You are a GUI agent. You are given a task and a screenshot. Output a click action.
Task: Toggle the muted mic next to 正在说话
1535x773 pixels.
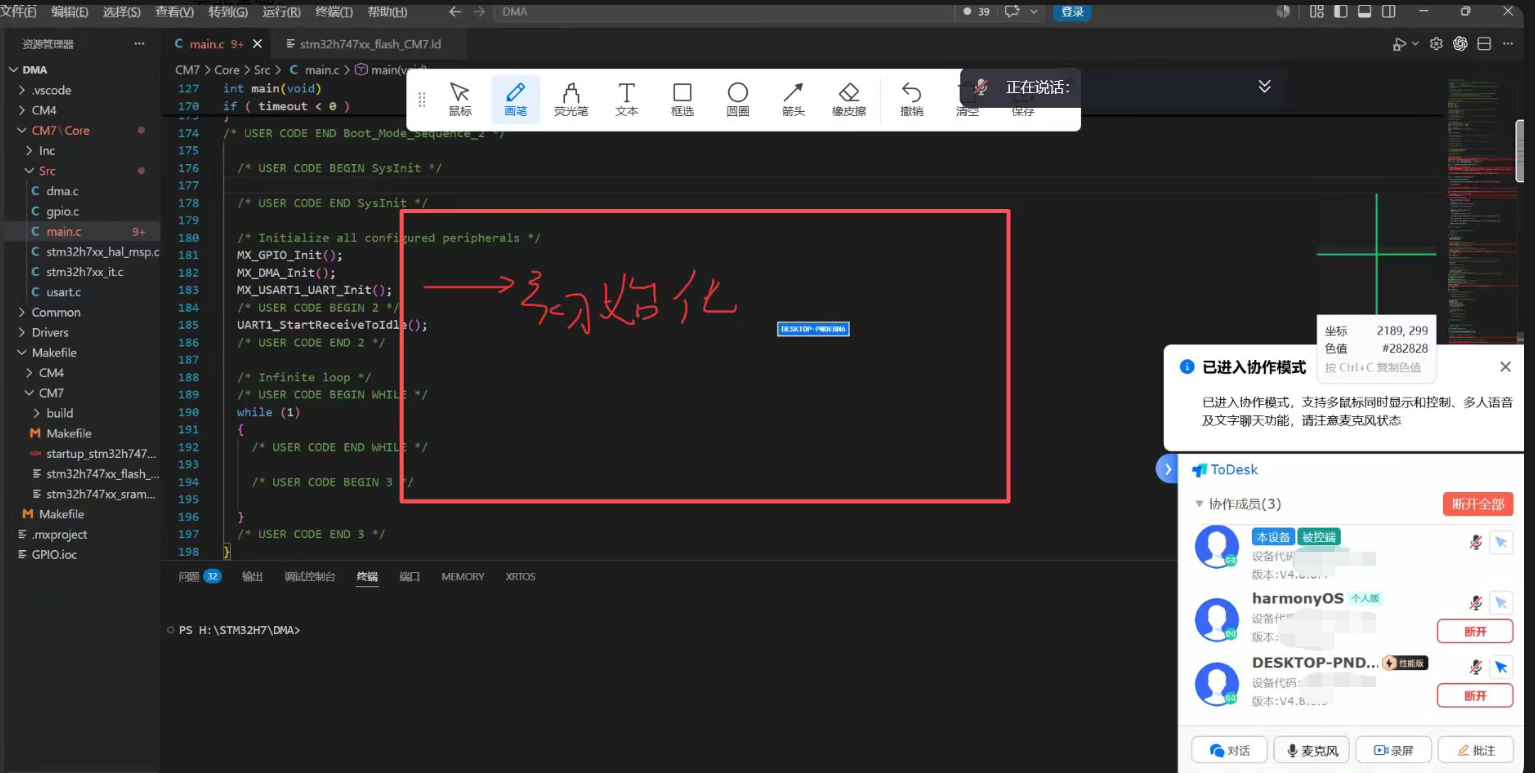(982, 87)
